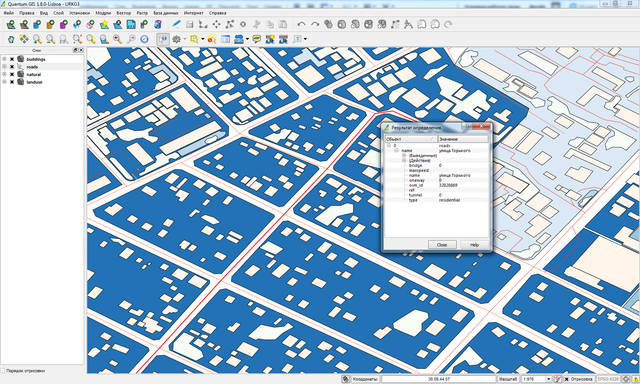Click the Zoom to Layer icon
Screen dimensions: 640x384
pyautogui.click(x=104, y=39)
